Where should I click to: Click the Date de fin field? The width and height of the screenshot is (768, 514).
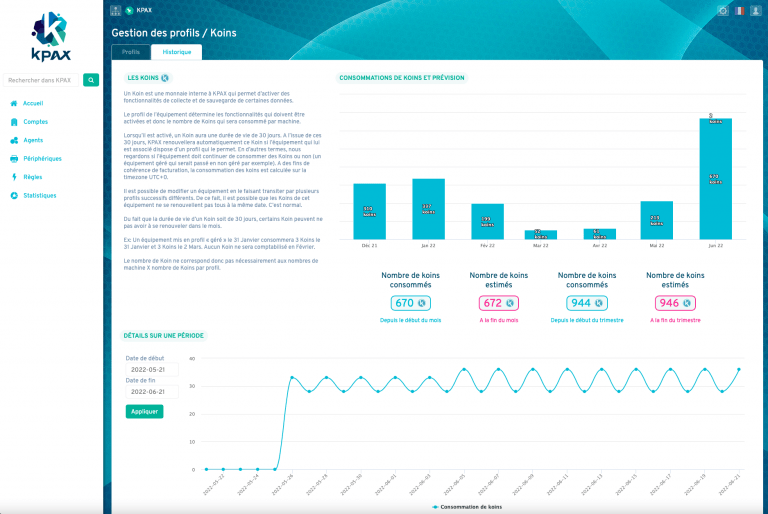[151, 393]
